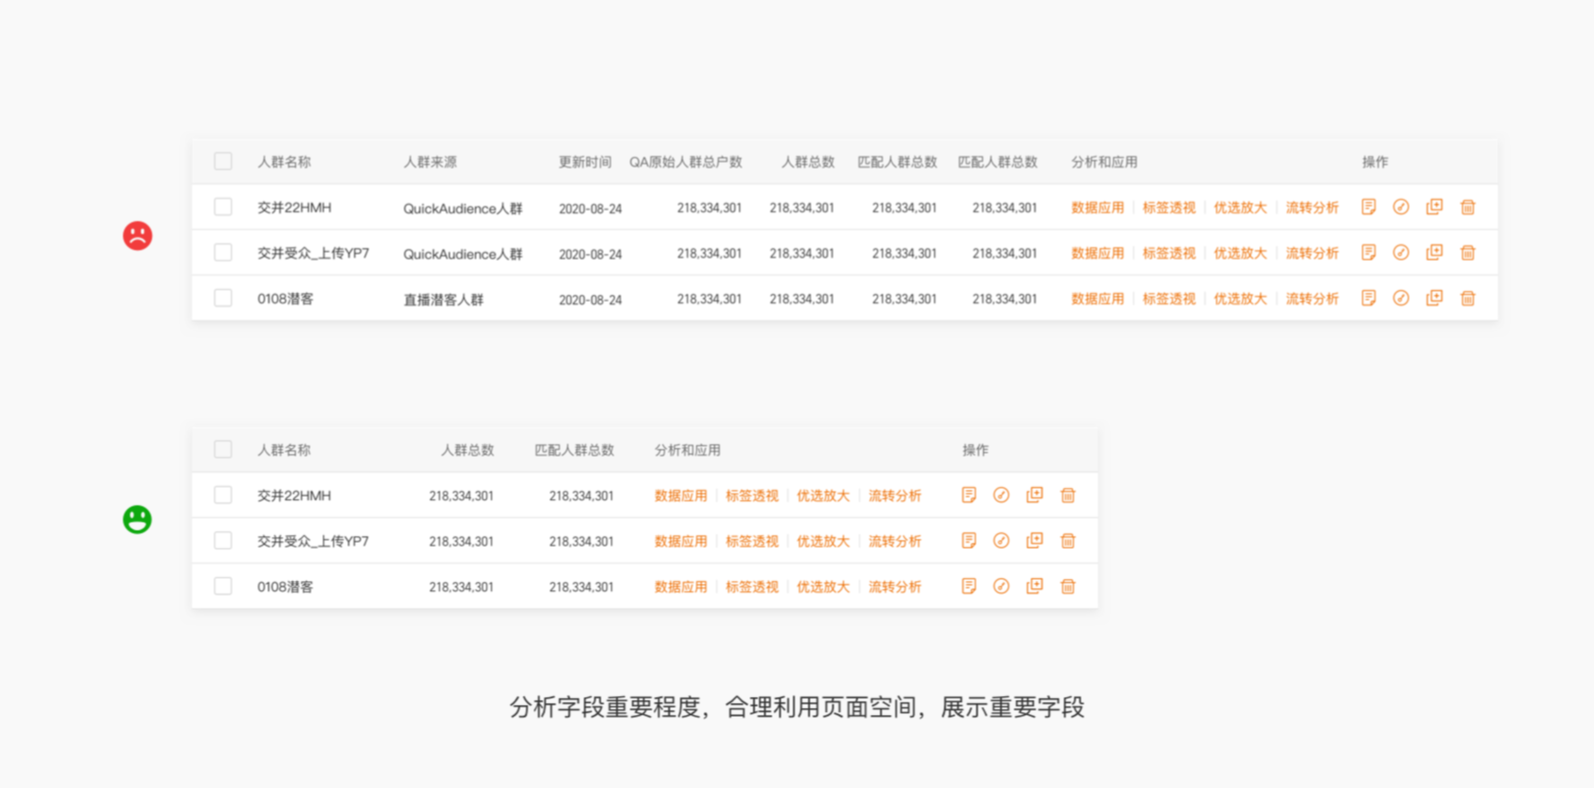Click circular edit icon for 交井22HMH, sad-face table
The width and height of the screenshot is (1594, 788).
1401,207
